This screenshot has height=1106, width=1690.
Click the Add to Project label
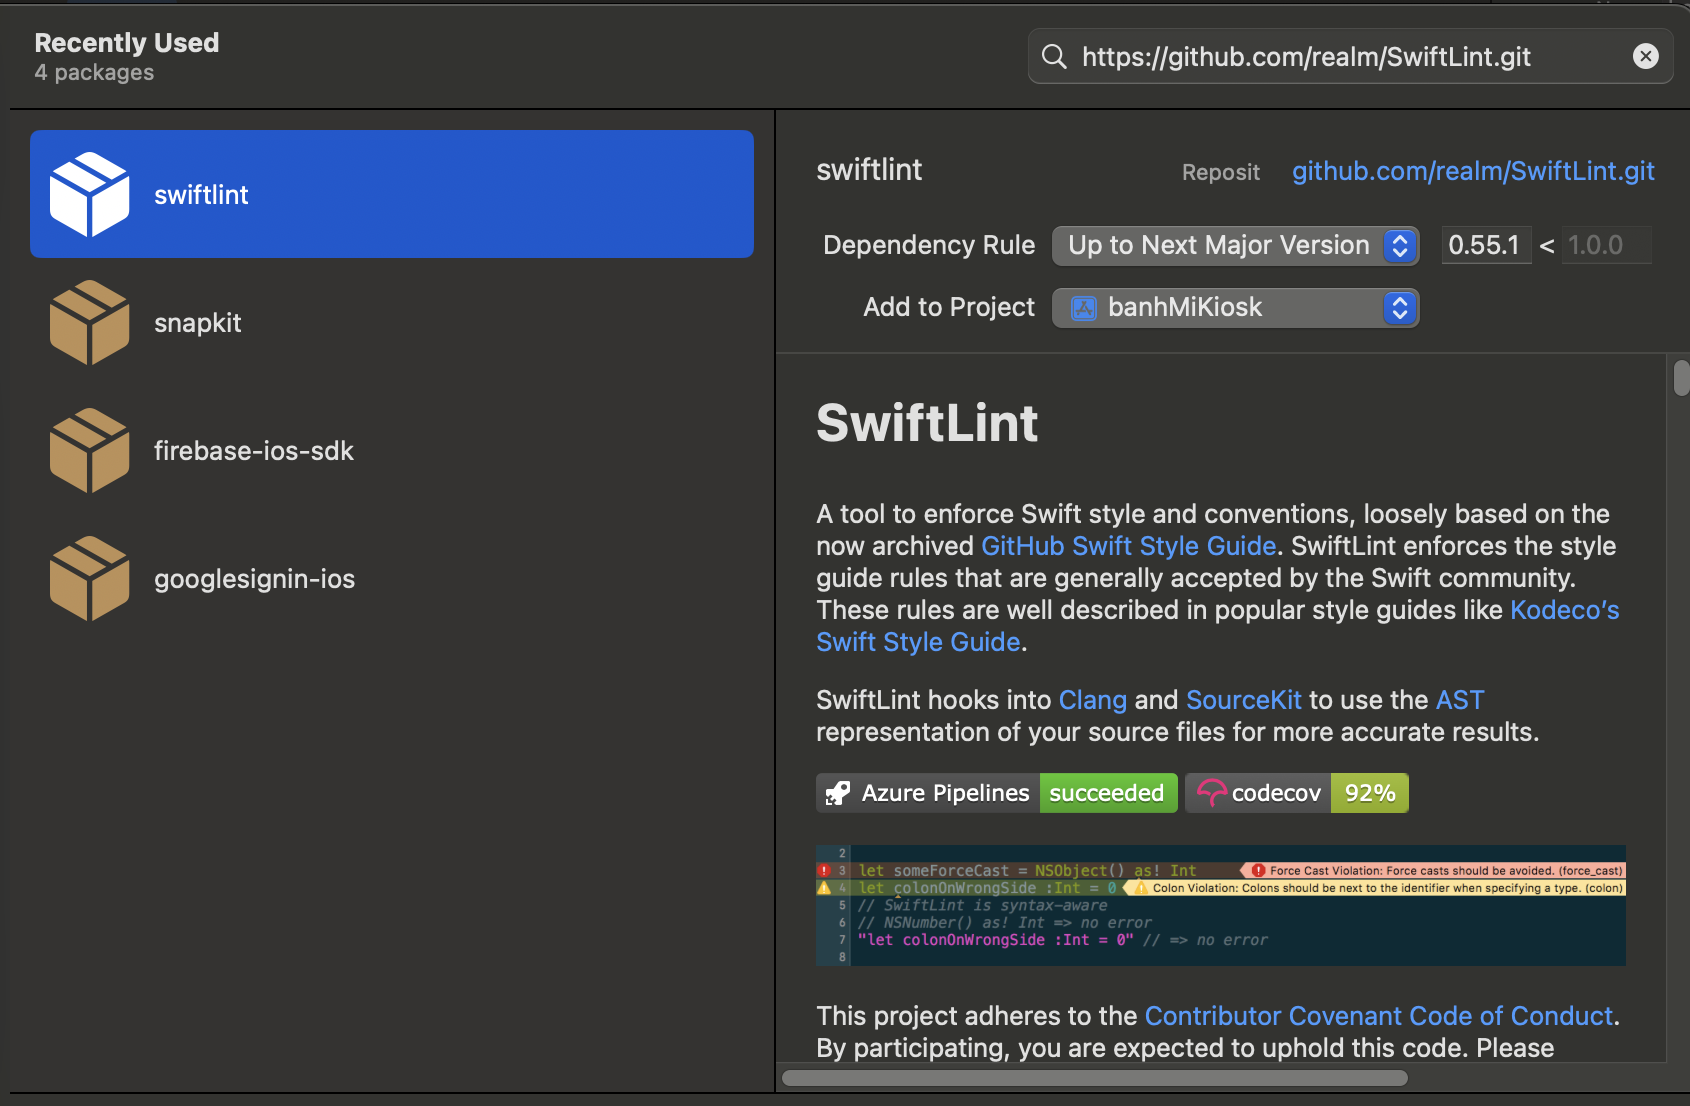click(949, 307)
